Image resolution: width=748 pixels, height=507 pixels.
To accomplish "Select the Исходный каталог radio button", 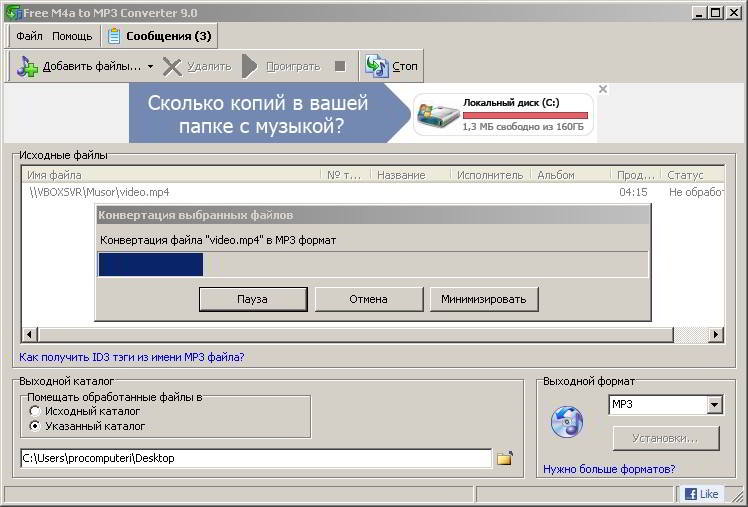I will [x=35, y=411].
